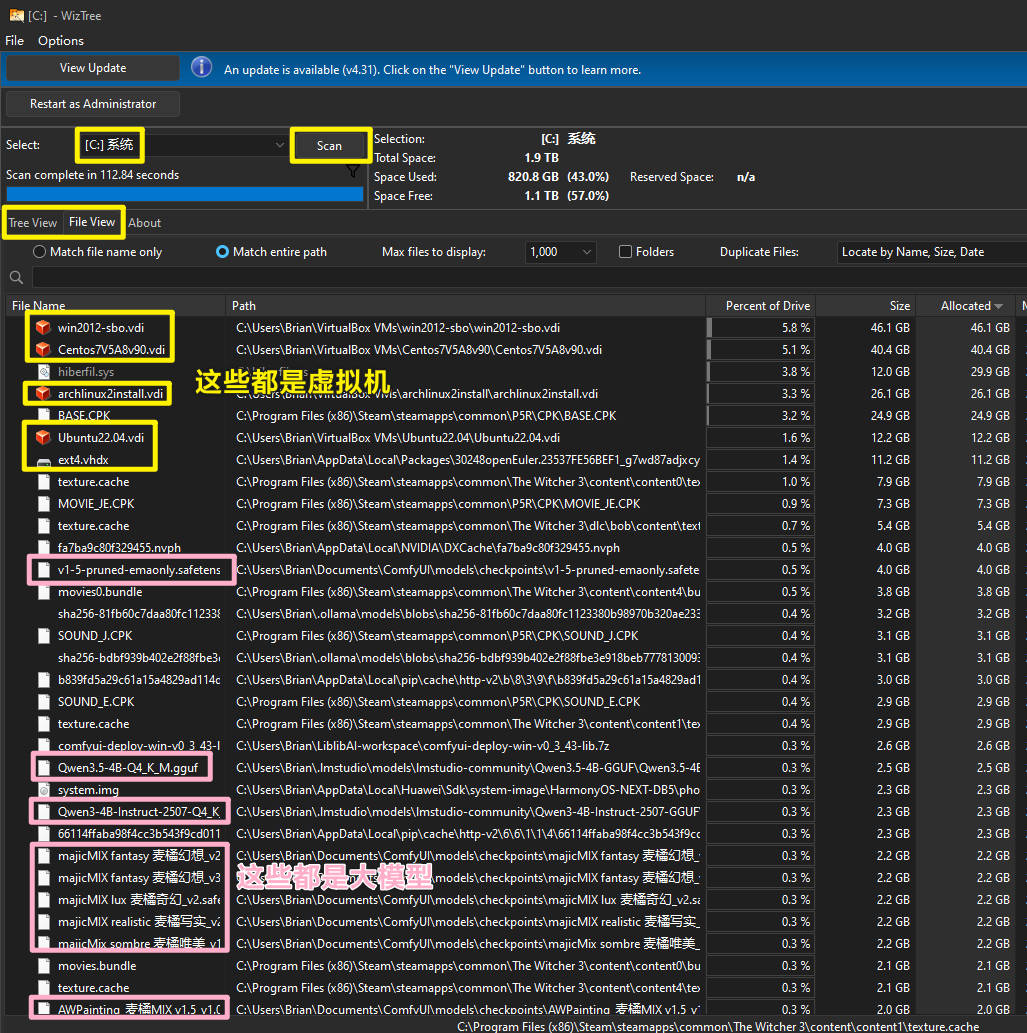Click the file icon of v1-5-pruned-emaonly.safetensors

coord(43,570)
